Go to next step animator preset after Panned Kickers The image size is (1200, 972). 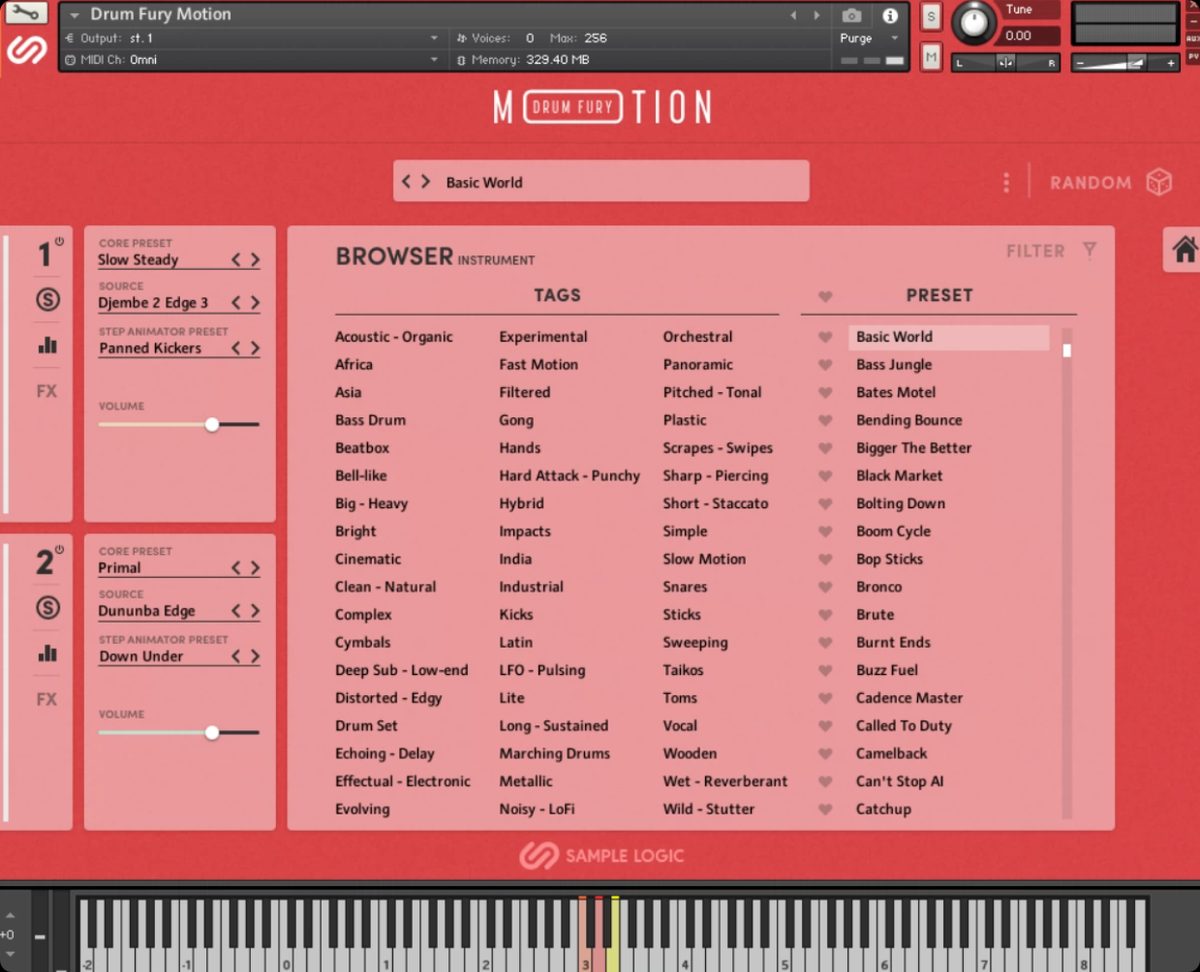(x=255, y=349)
